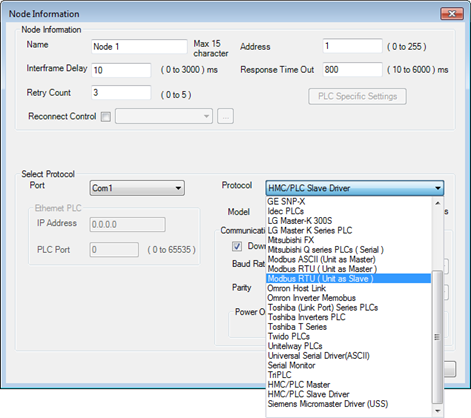Click the Retry Count field
This screenshot has width=471, height=418.
121,92
